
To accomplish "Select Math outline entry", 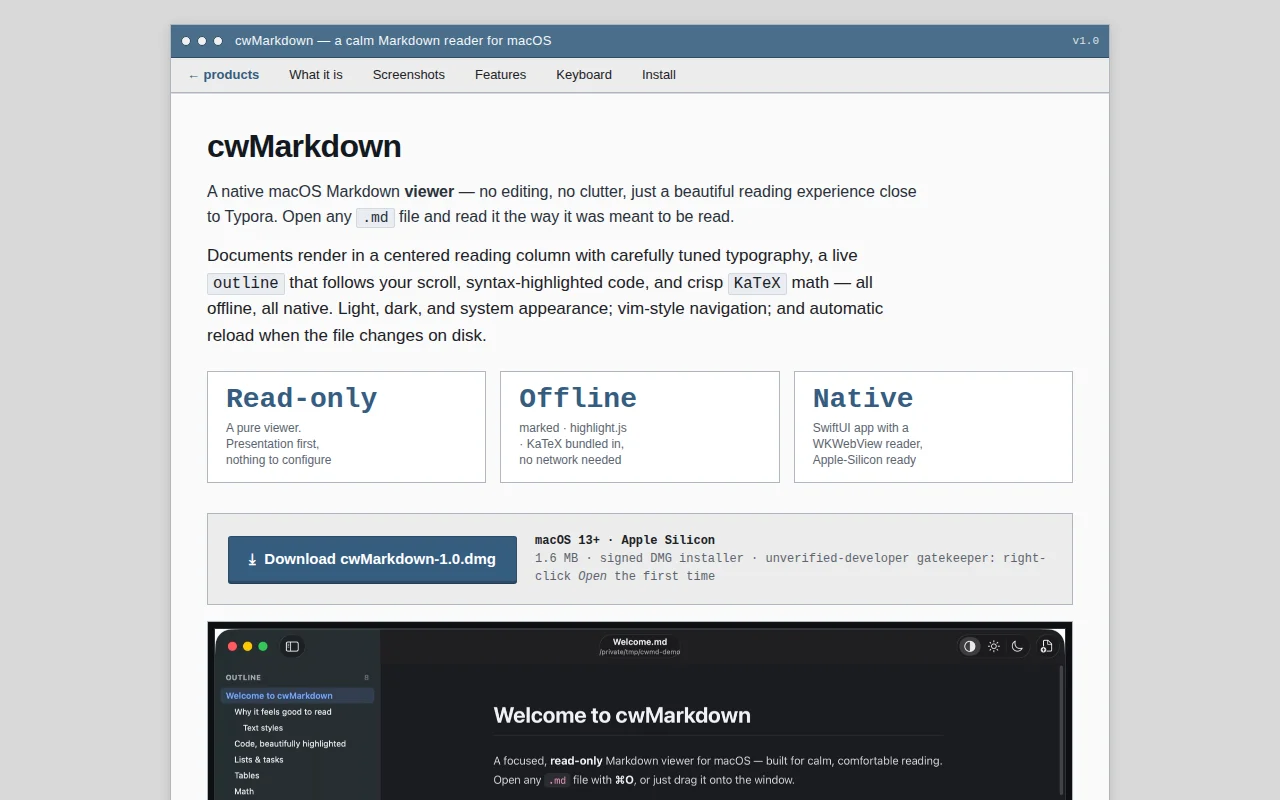I will (x=244, y=792).
